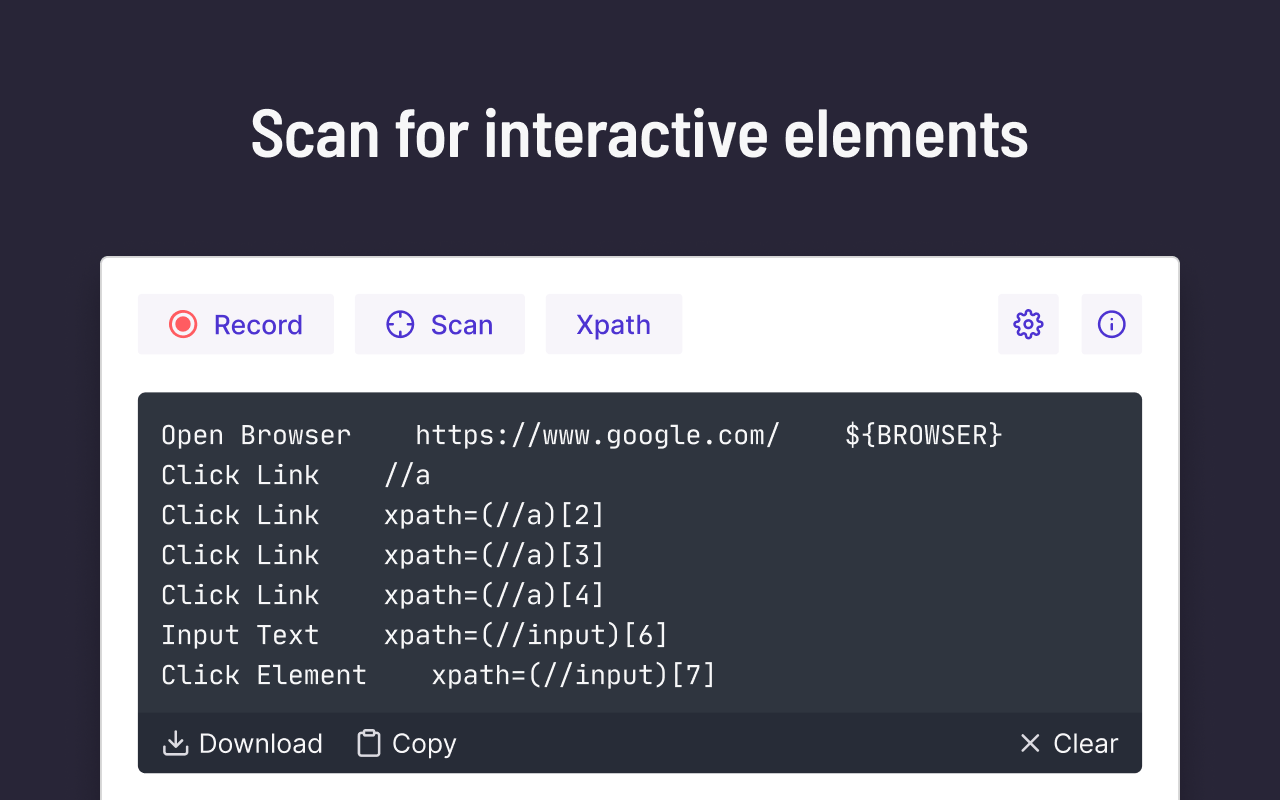Toggle recording with the Record button
This screenshot has width=1280, height=800.
click(236, 324)
